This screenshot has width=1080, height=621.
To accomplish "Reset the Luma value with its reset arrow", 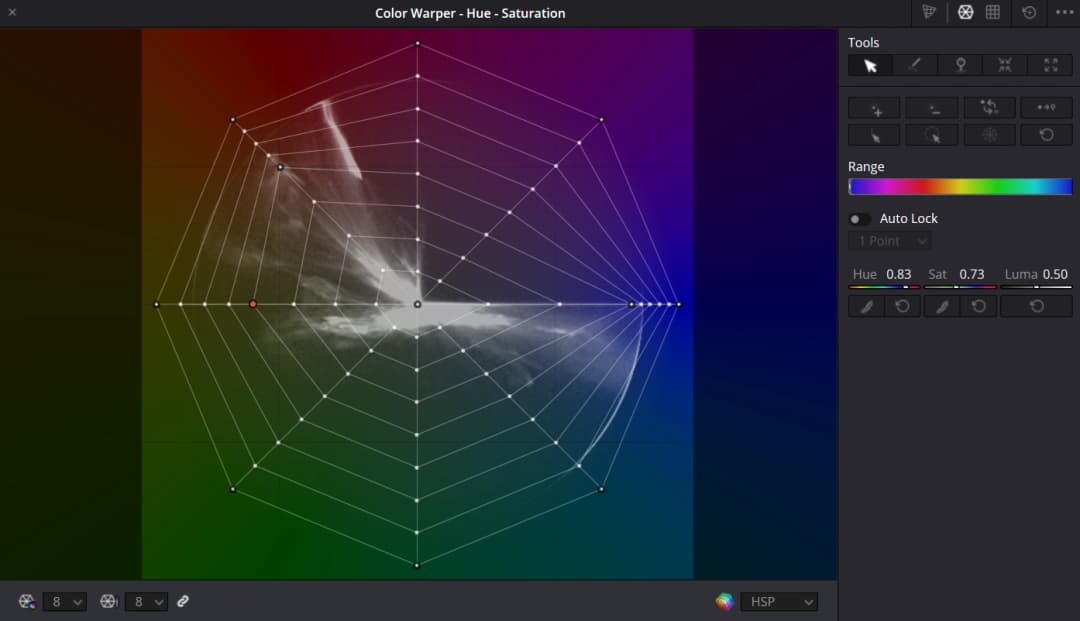I will [x=1036, y=305].
